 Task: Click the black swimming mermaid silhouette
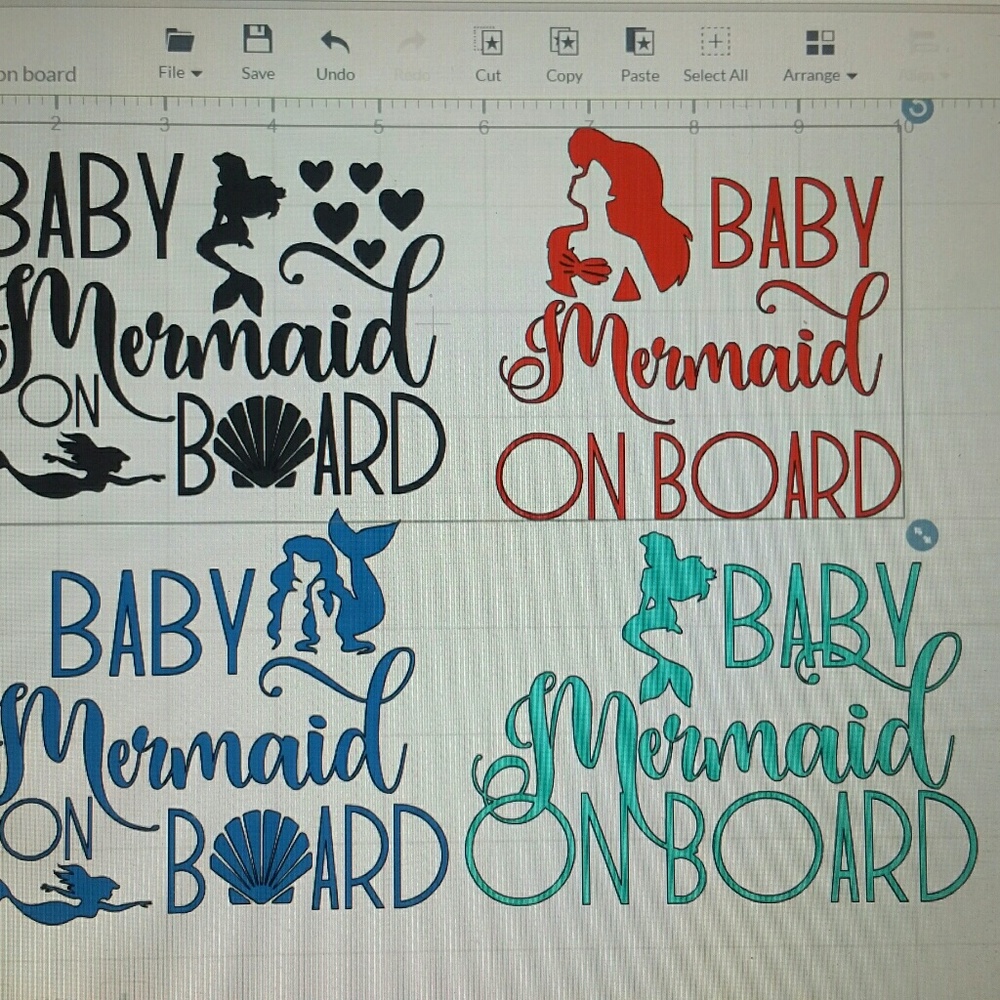[x=80, y=466]
